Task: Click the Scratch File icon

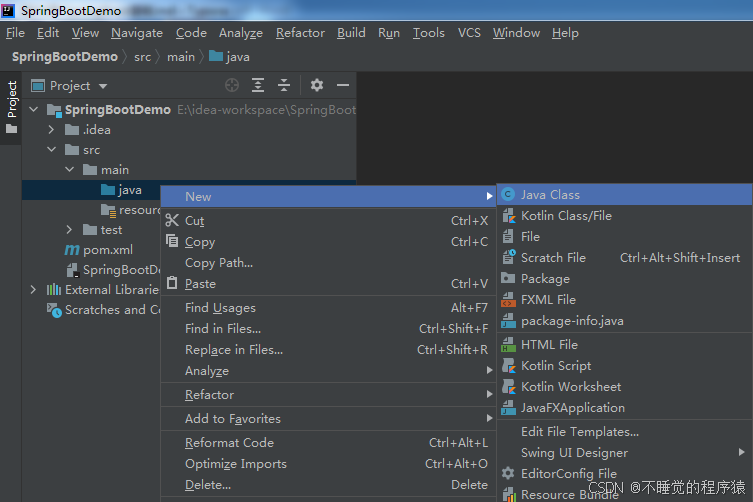Action: point(509,257)
